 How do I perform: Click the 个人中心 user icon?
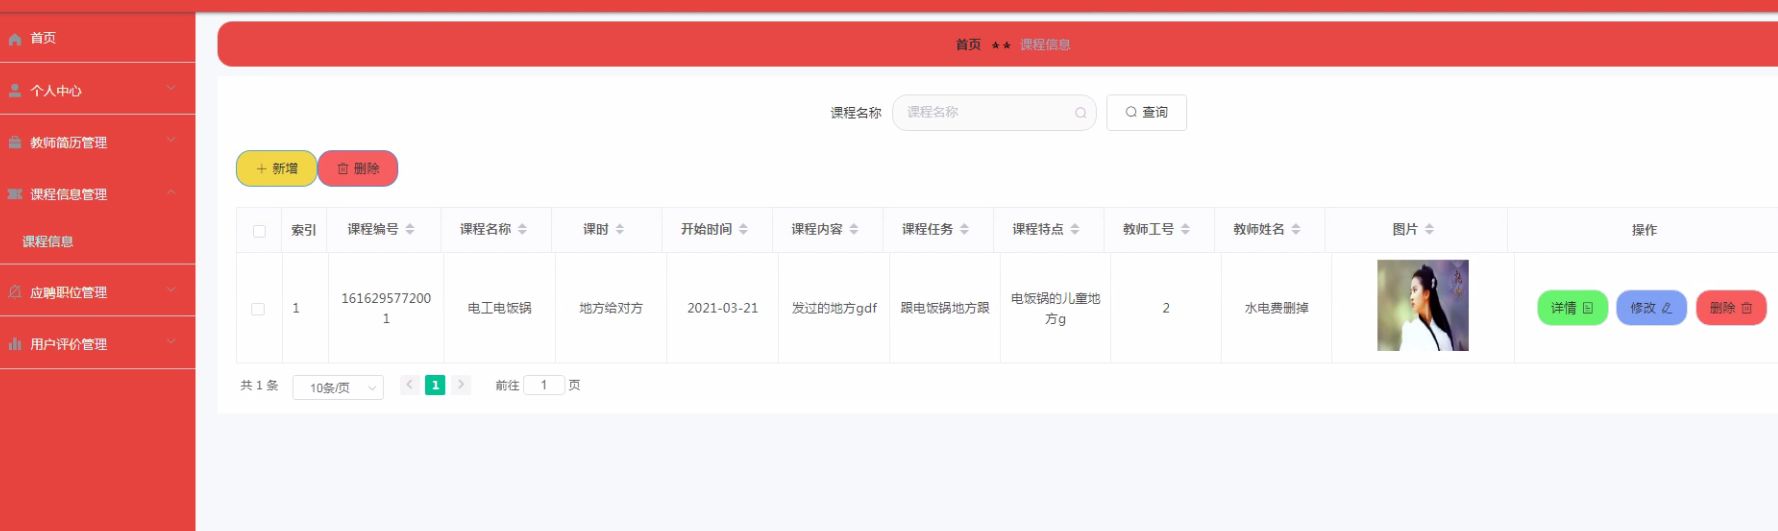click(x=15, y=91)
